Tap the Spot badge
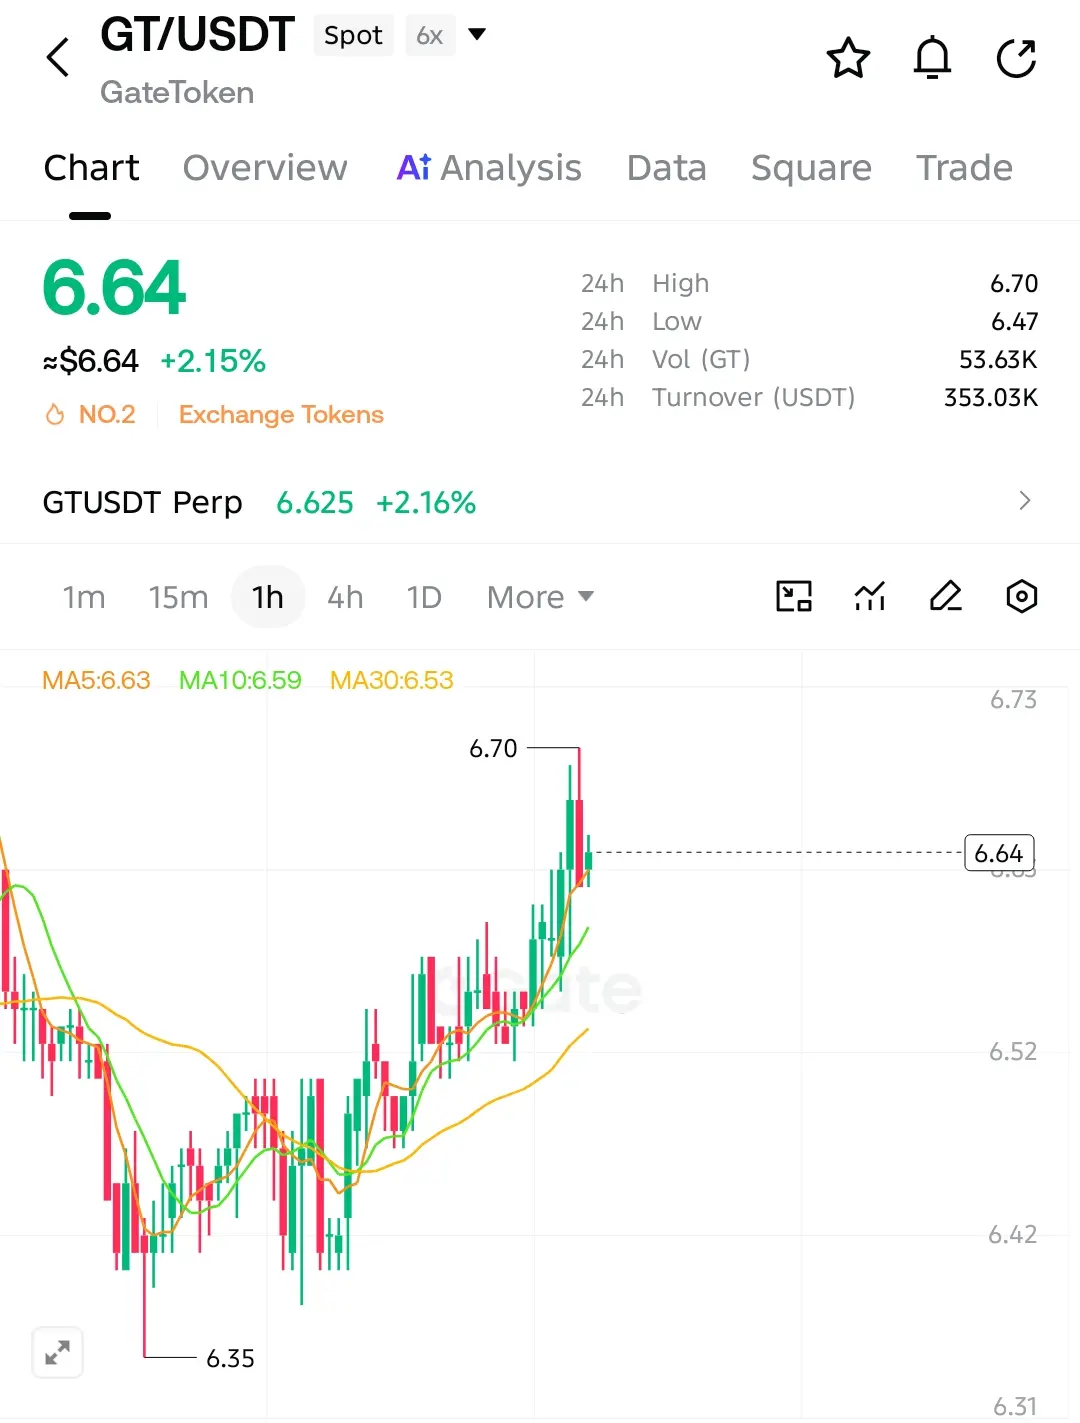This screenshot has width=1080, height=1423. 353,35
